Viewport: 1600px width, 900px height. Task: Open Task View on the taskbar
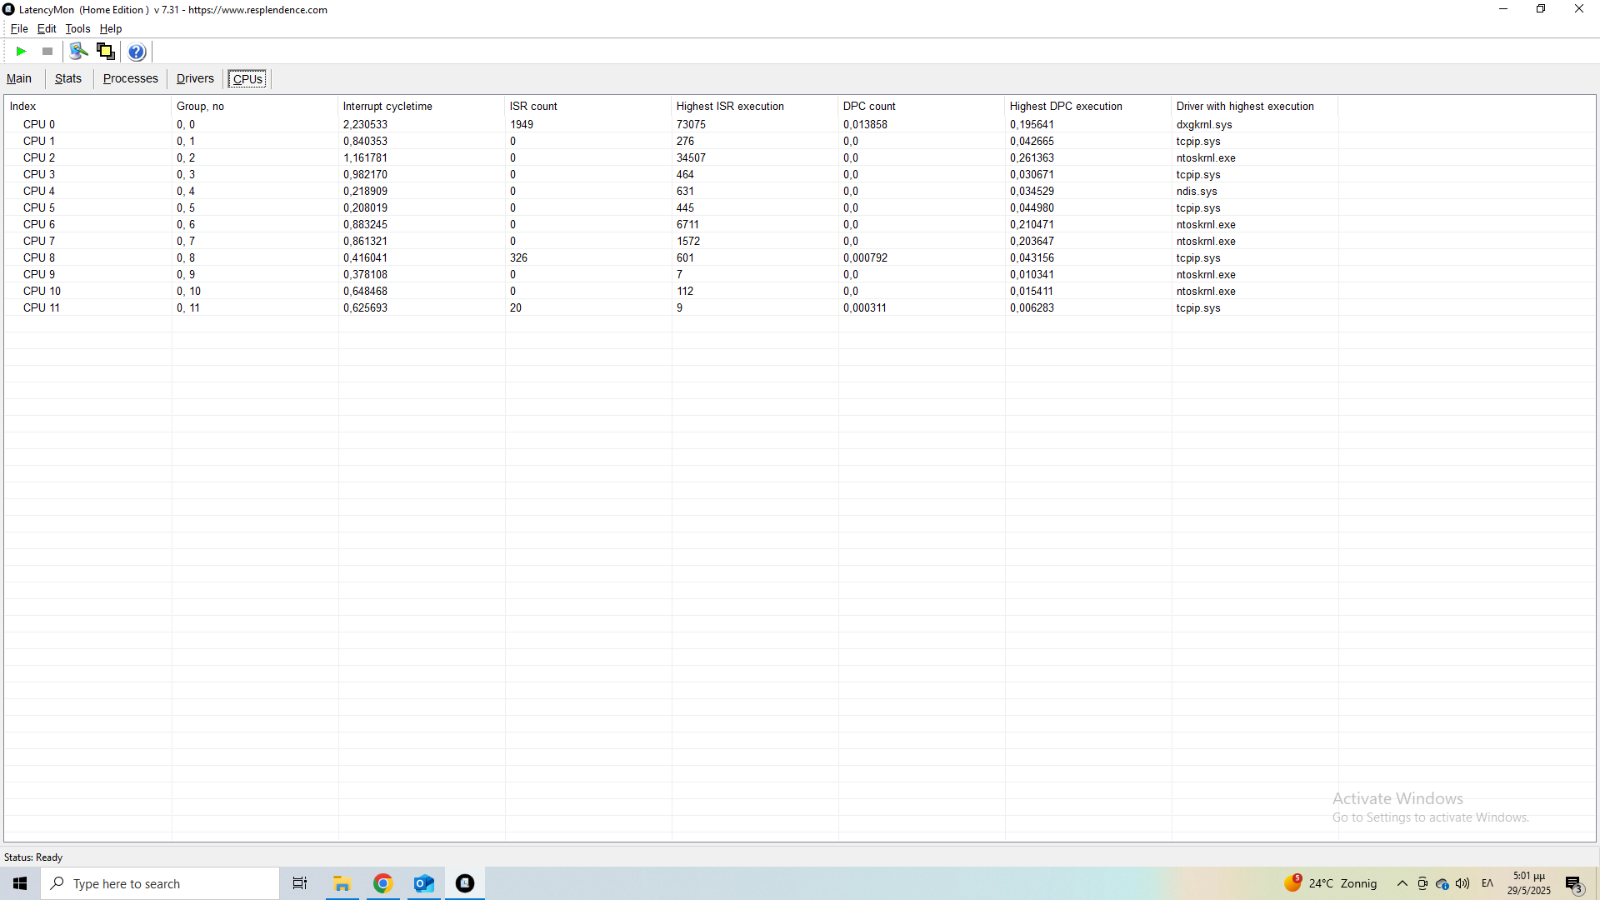tap(299, 884)
